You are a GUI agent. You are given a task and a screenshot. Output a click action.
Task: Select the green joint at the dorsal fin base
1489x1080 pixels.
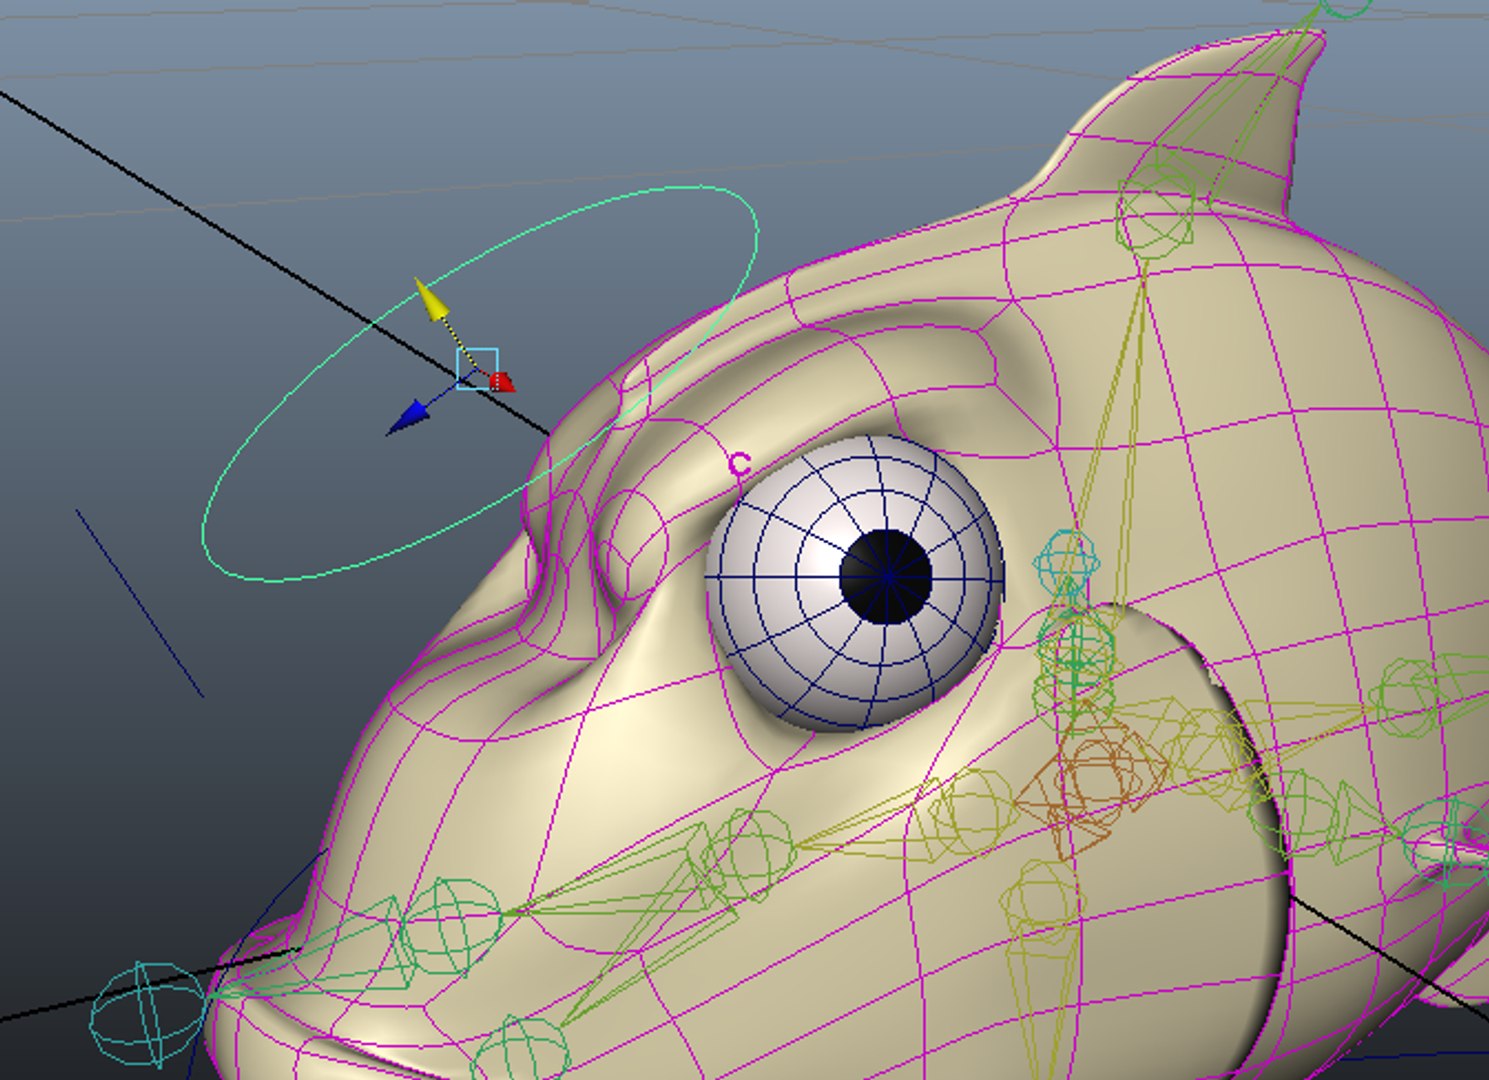[x=1157, y=213]
